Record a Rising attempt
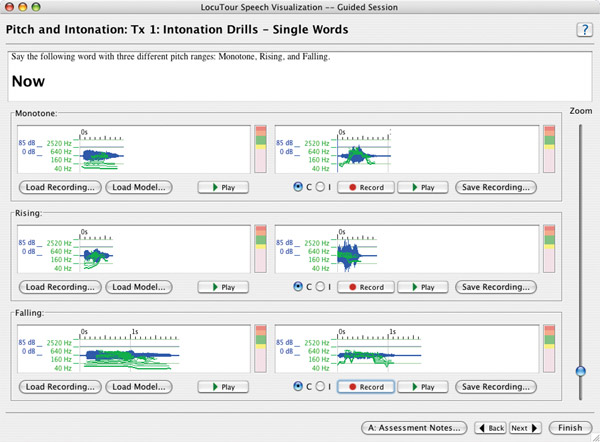This screenshot has width=600, height=442. pos(366,287)
